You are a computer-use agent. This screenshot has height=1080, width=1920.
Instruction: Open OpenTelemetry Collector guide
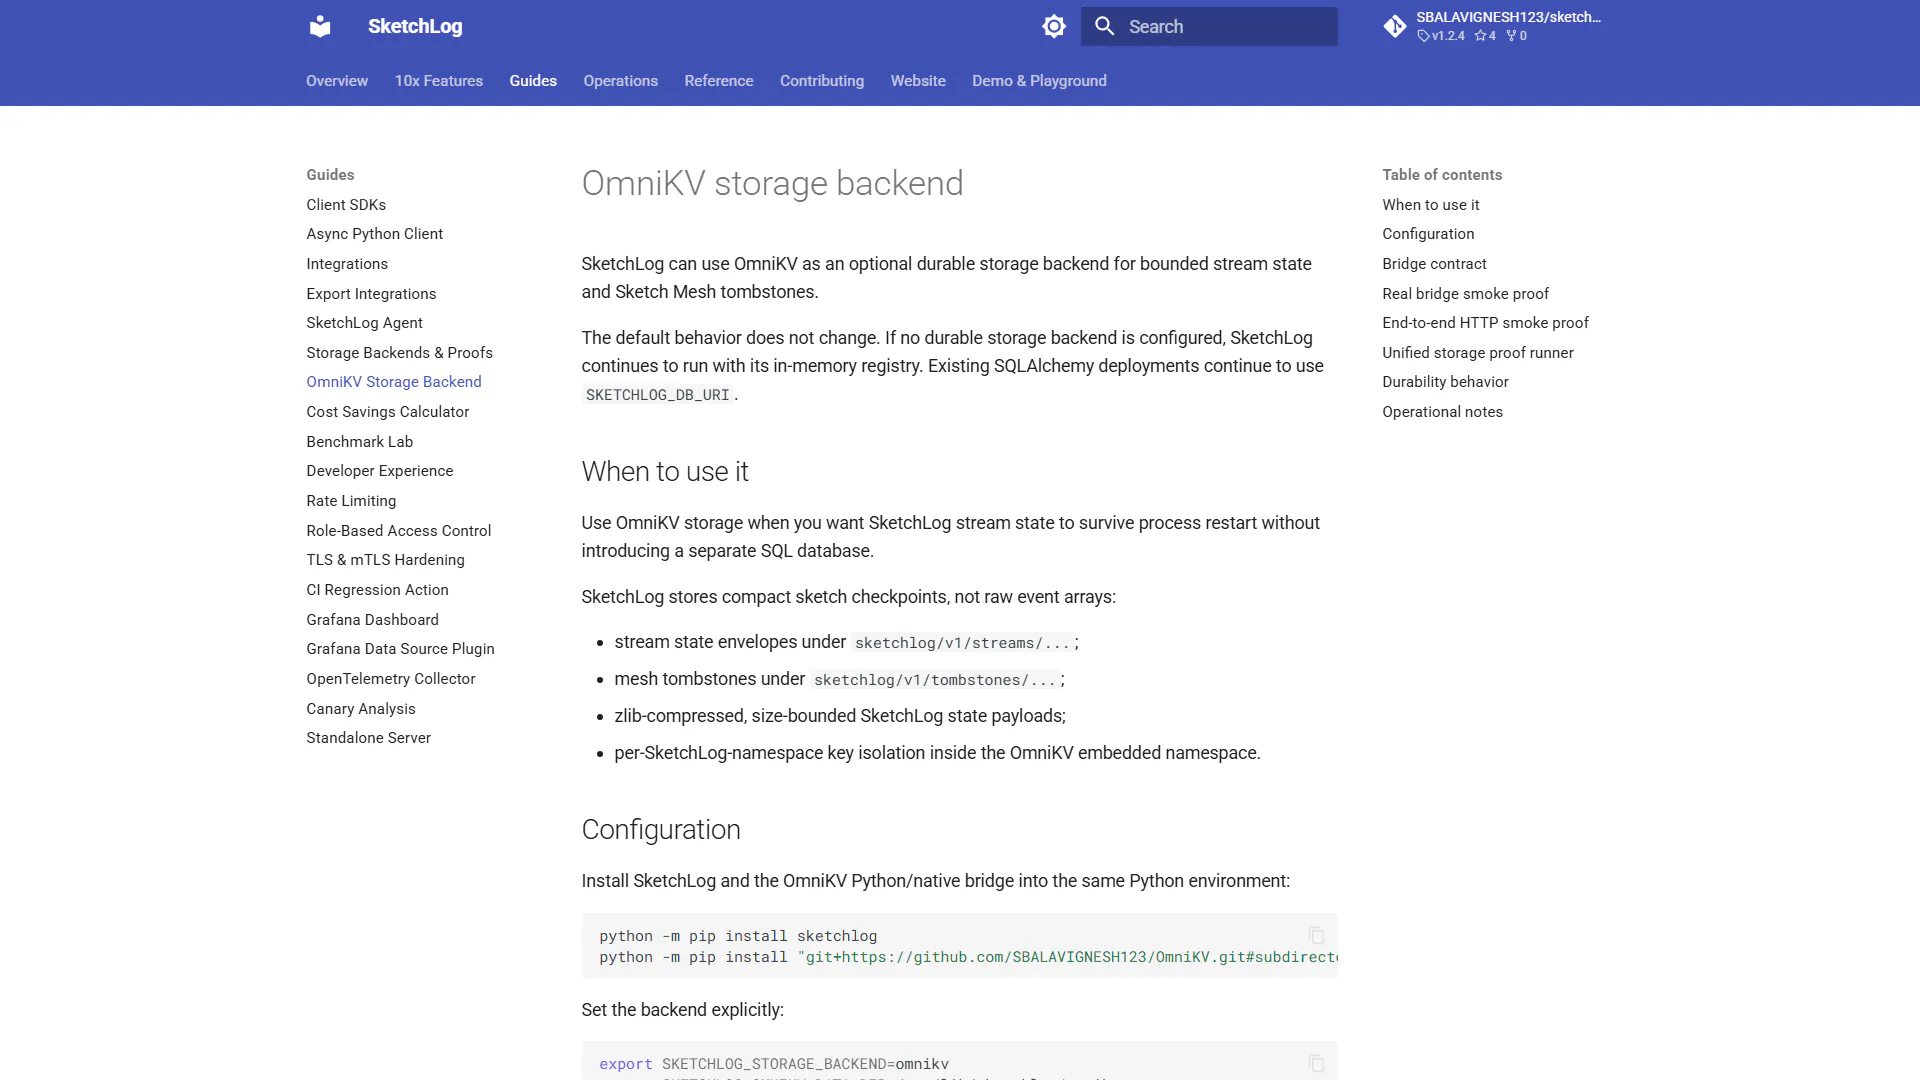391,679
